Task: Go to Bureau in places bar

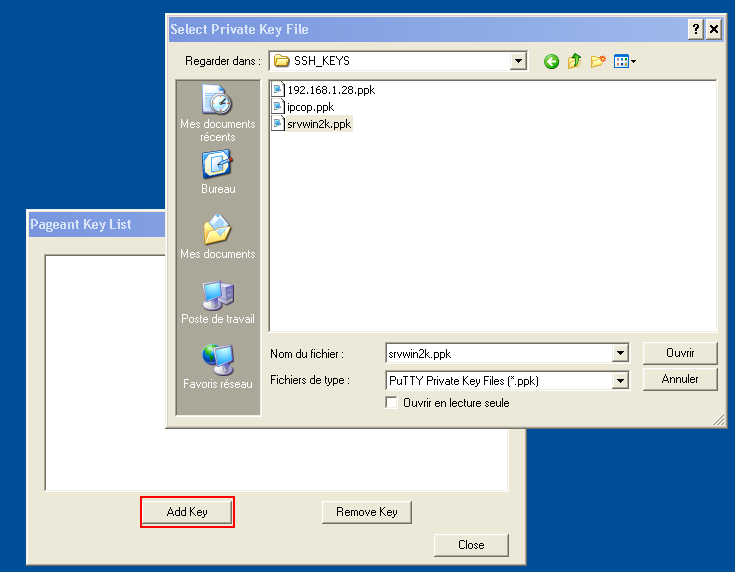Action: click(x=217, y=172)
